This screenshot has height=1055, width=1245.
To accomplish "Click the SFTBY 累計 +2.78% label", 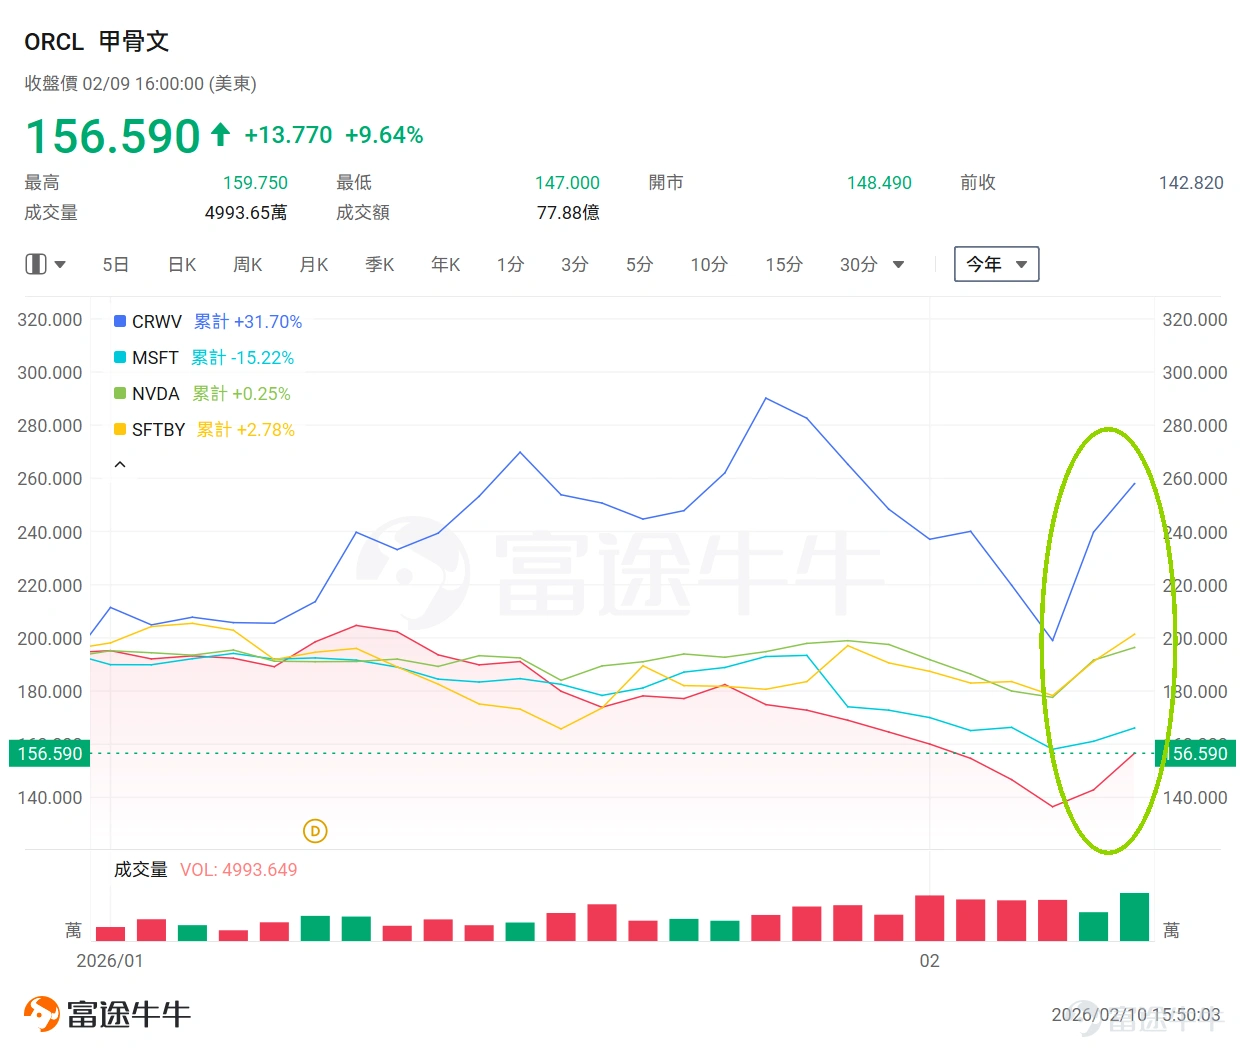I will tap(246, 429).
